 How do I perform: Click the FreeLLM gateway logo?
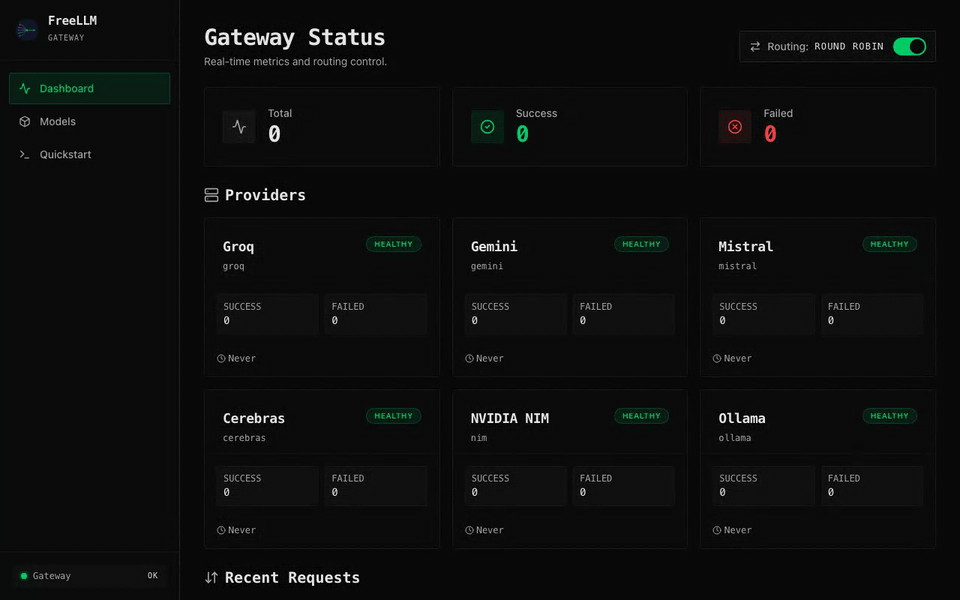25,29
